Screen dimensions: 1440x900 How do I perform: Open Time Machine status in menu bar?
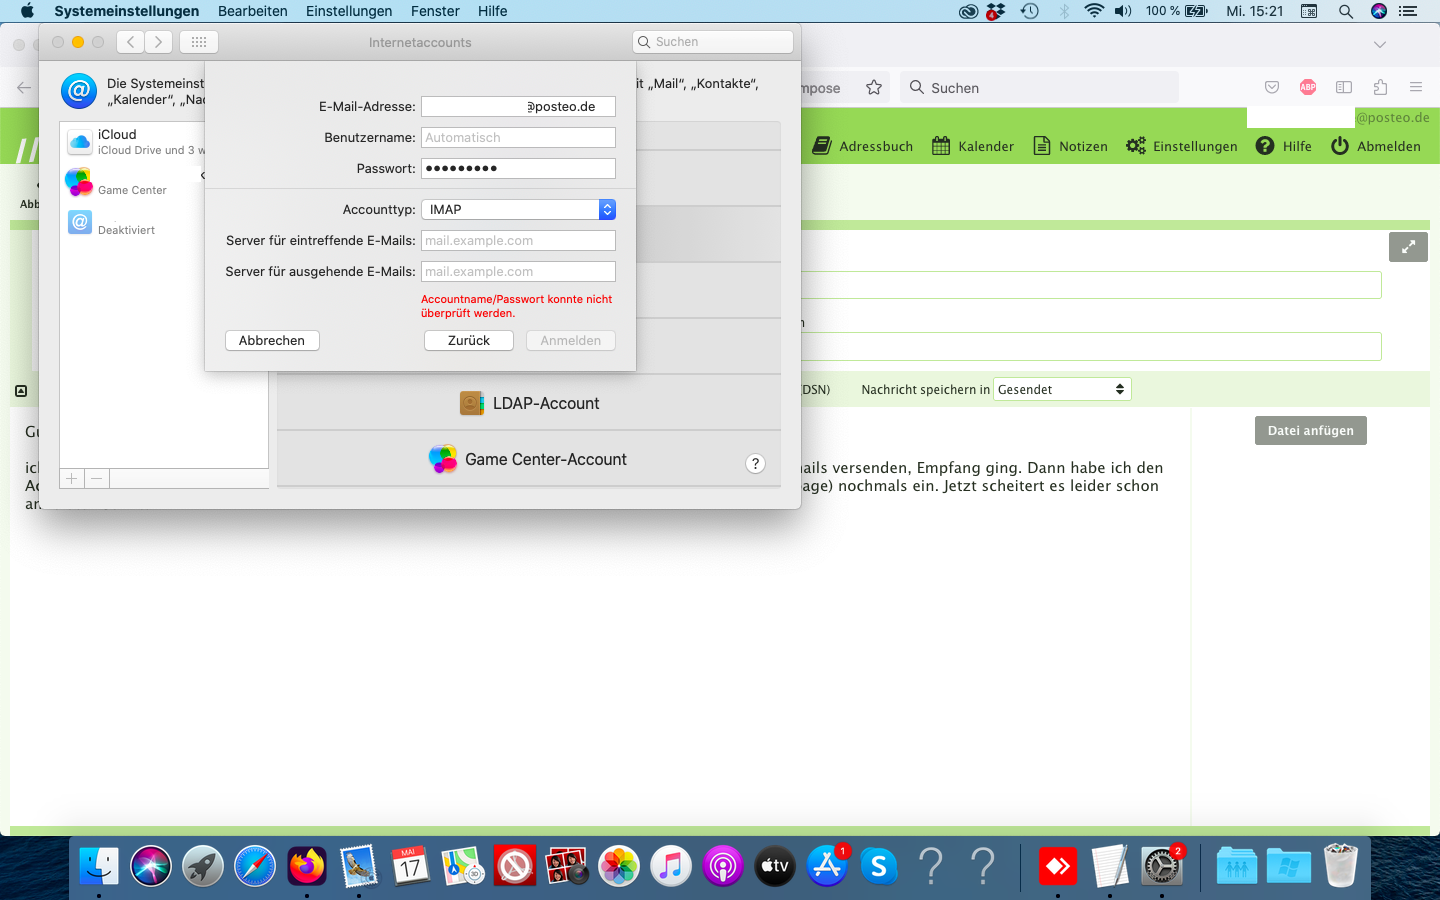coord(1030,11)
